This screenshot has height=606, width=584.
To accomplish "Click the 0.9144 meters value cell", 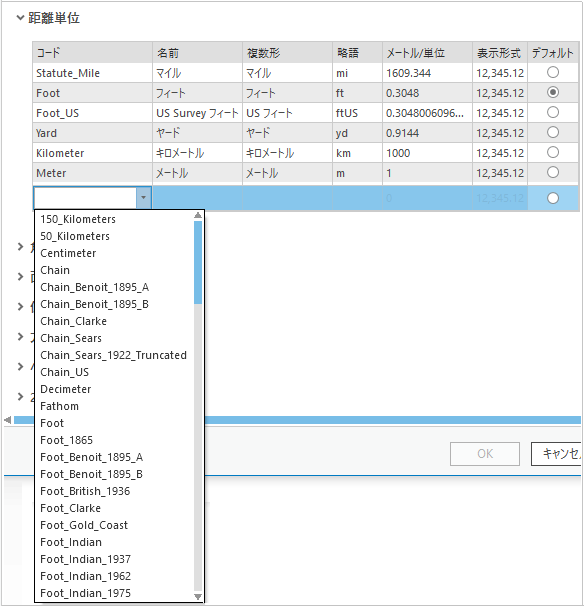I will [x=427, y=133].
